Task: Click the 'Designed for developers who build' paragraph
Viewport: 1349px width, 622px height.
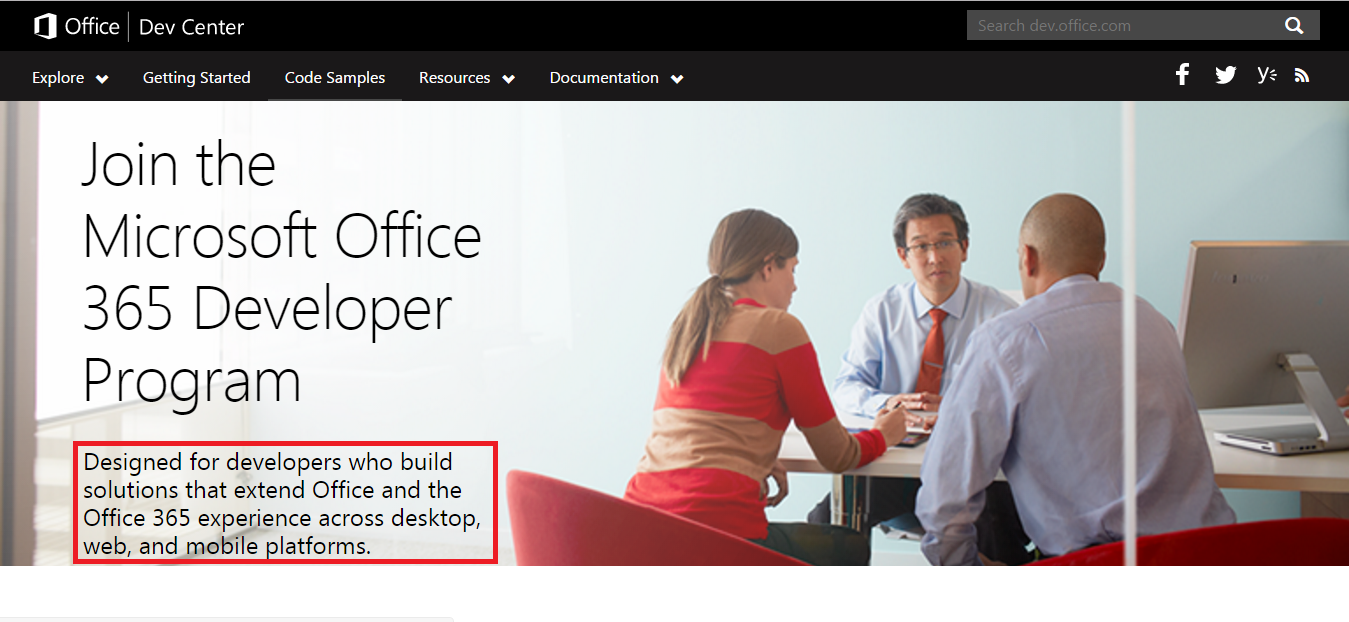Action: tap(283, 504)
